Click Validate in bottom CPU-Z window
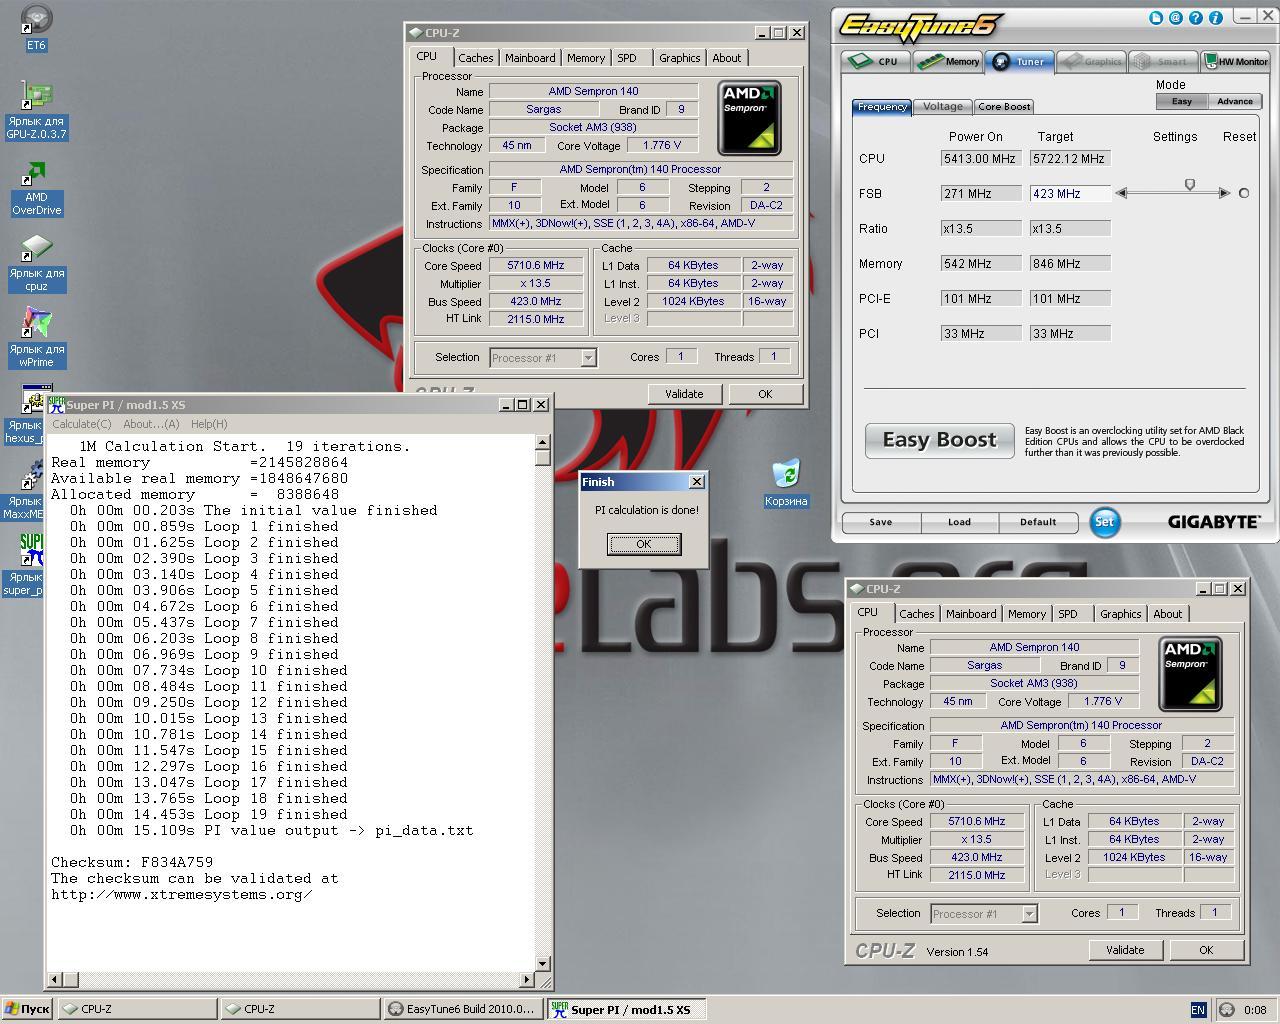Viewport: 1280px width, 1024px height. pos(1125,950)
